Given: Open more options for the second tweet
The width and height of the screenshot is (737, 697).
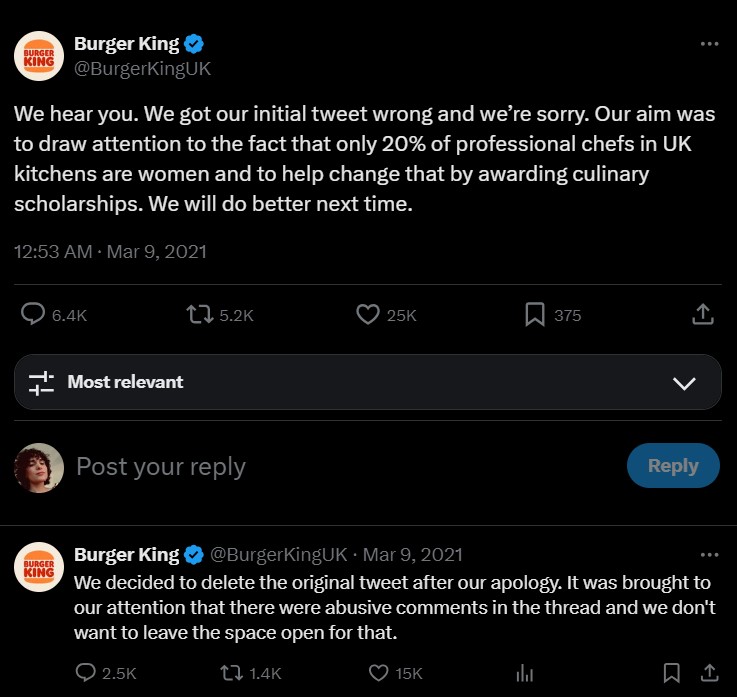Looking at the screenshot, I should click(709, 555).
